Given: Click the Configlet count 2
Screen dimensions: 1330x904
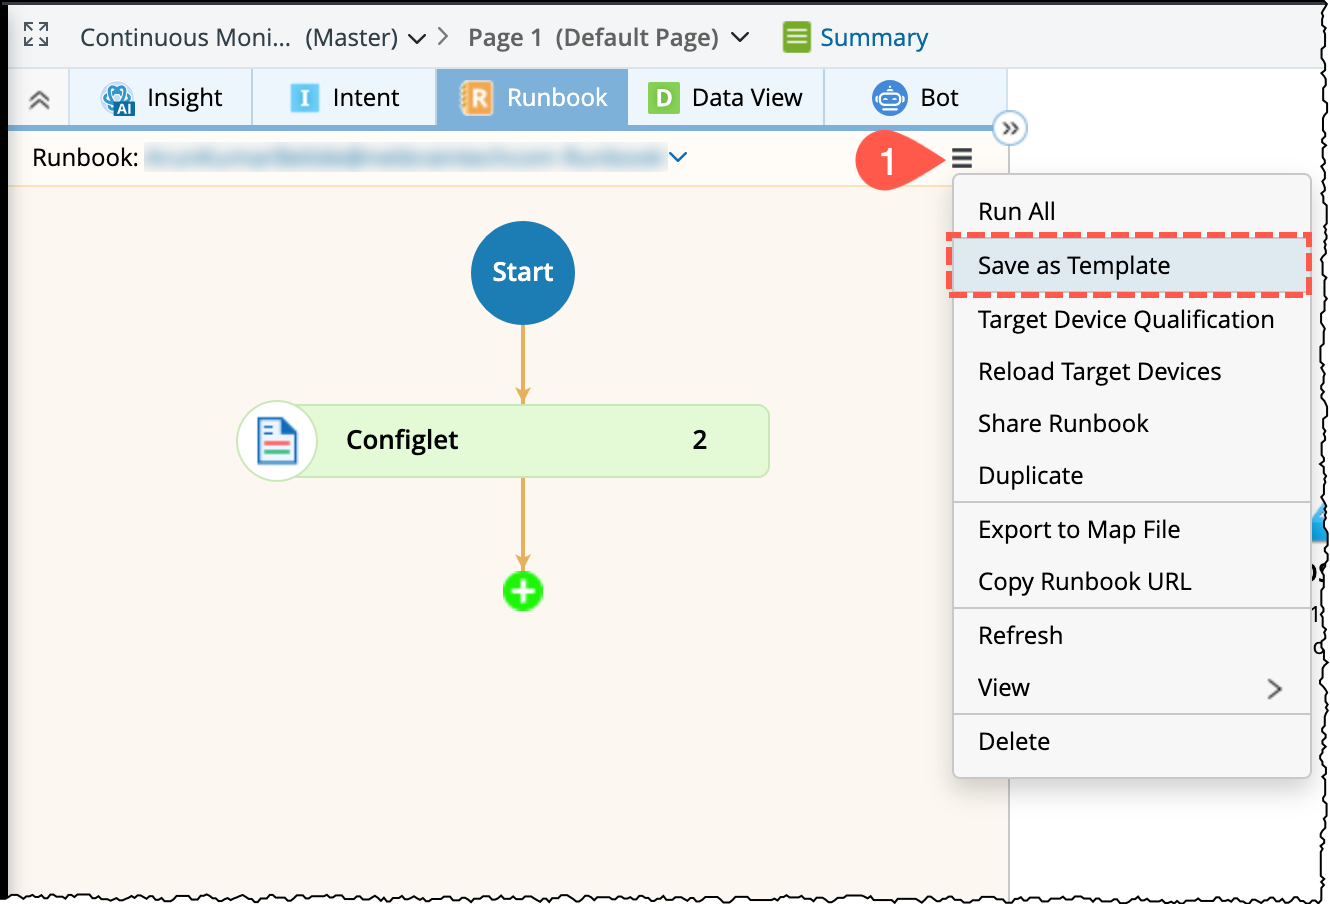Looking at the screenshot, I should (700, 440).
